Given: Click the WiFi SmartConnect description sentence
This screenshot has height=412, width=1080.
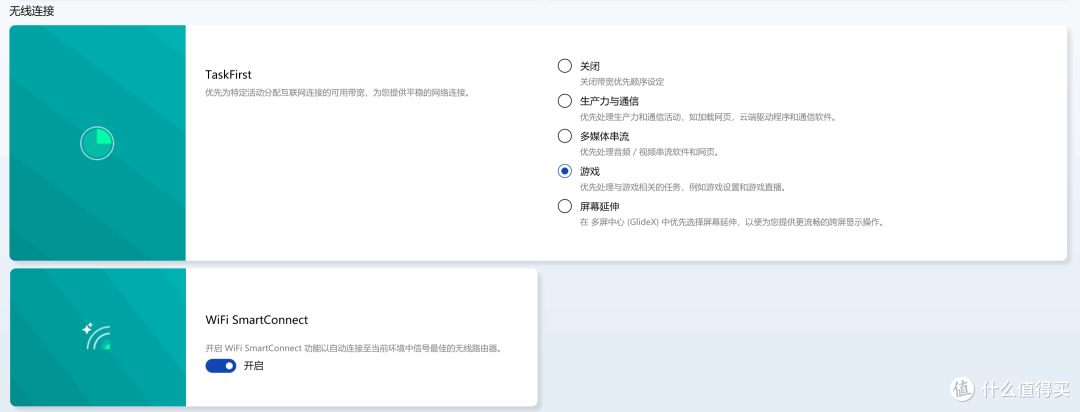Looking at the screenshot, I should [x=353, y=349].
